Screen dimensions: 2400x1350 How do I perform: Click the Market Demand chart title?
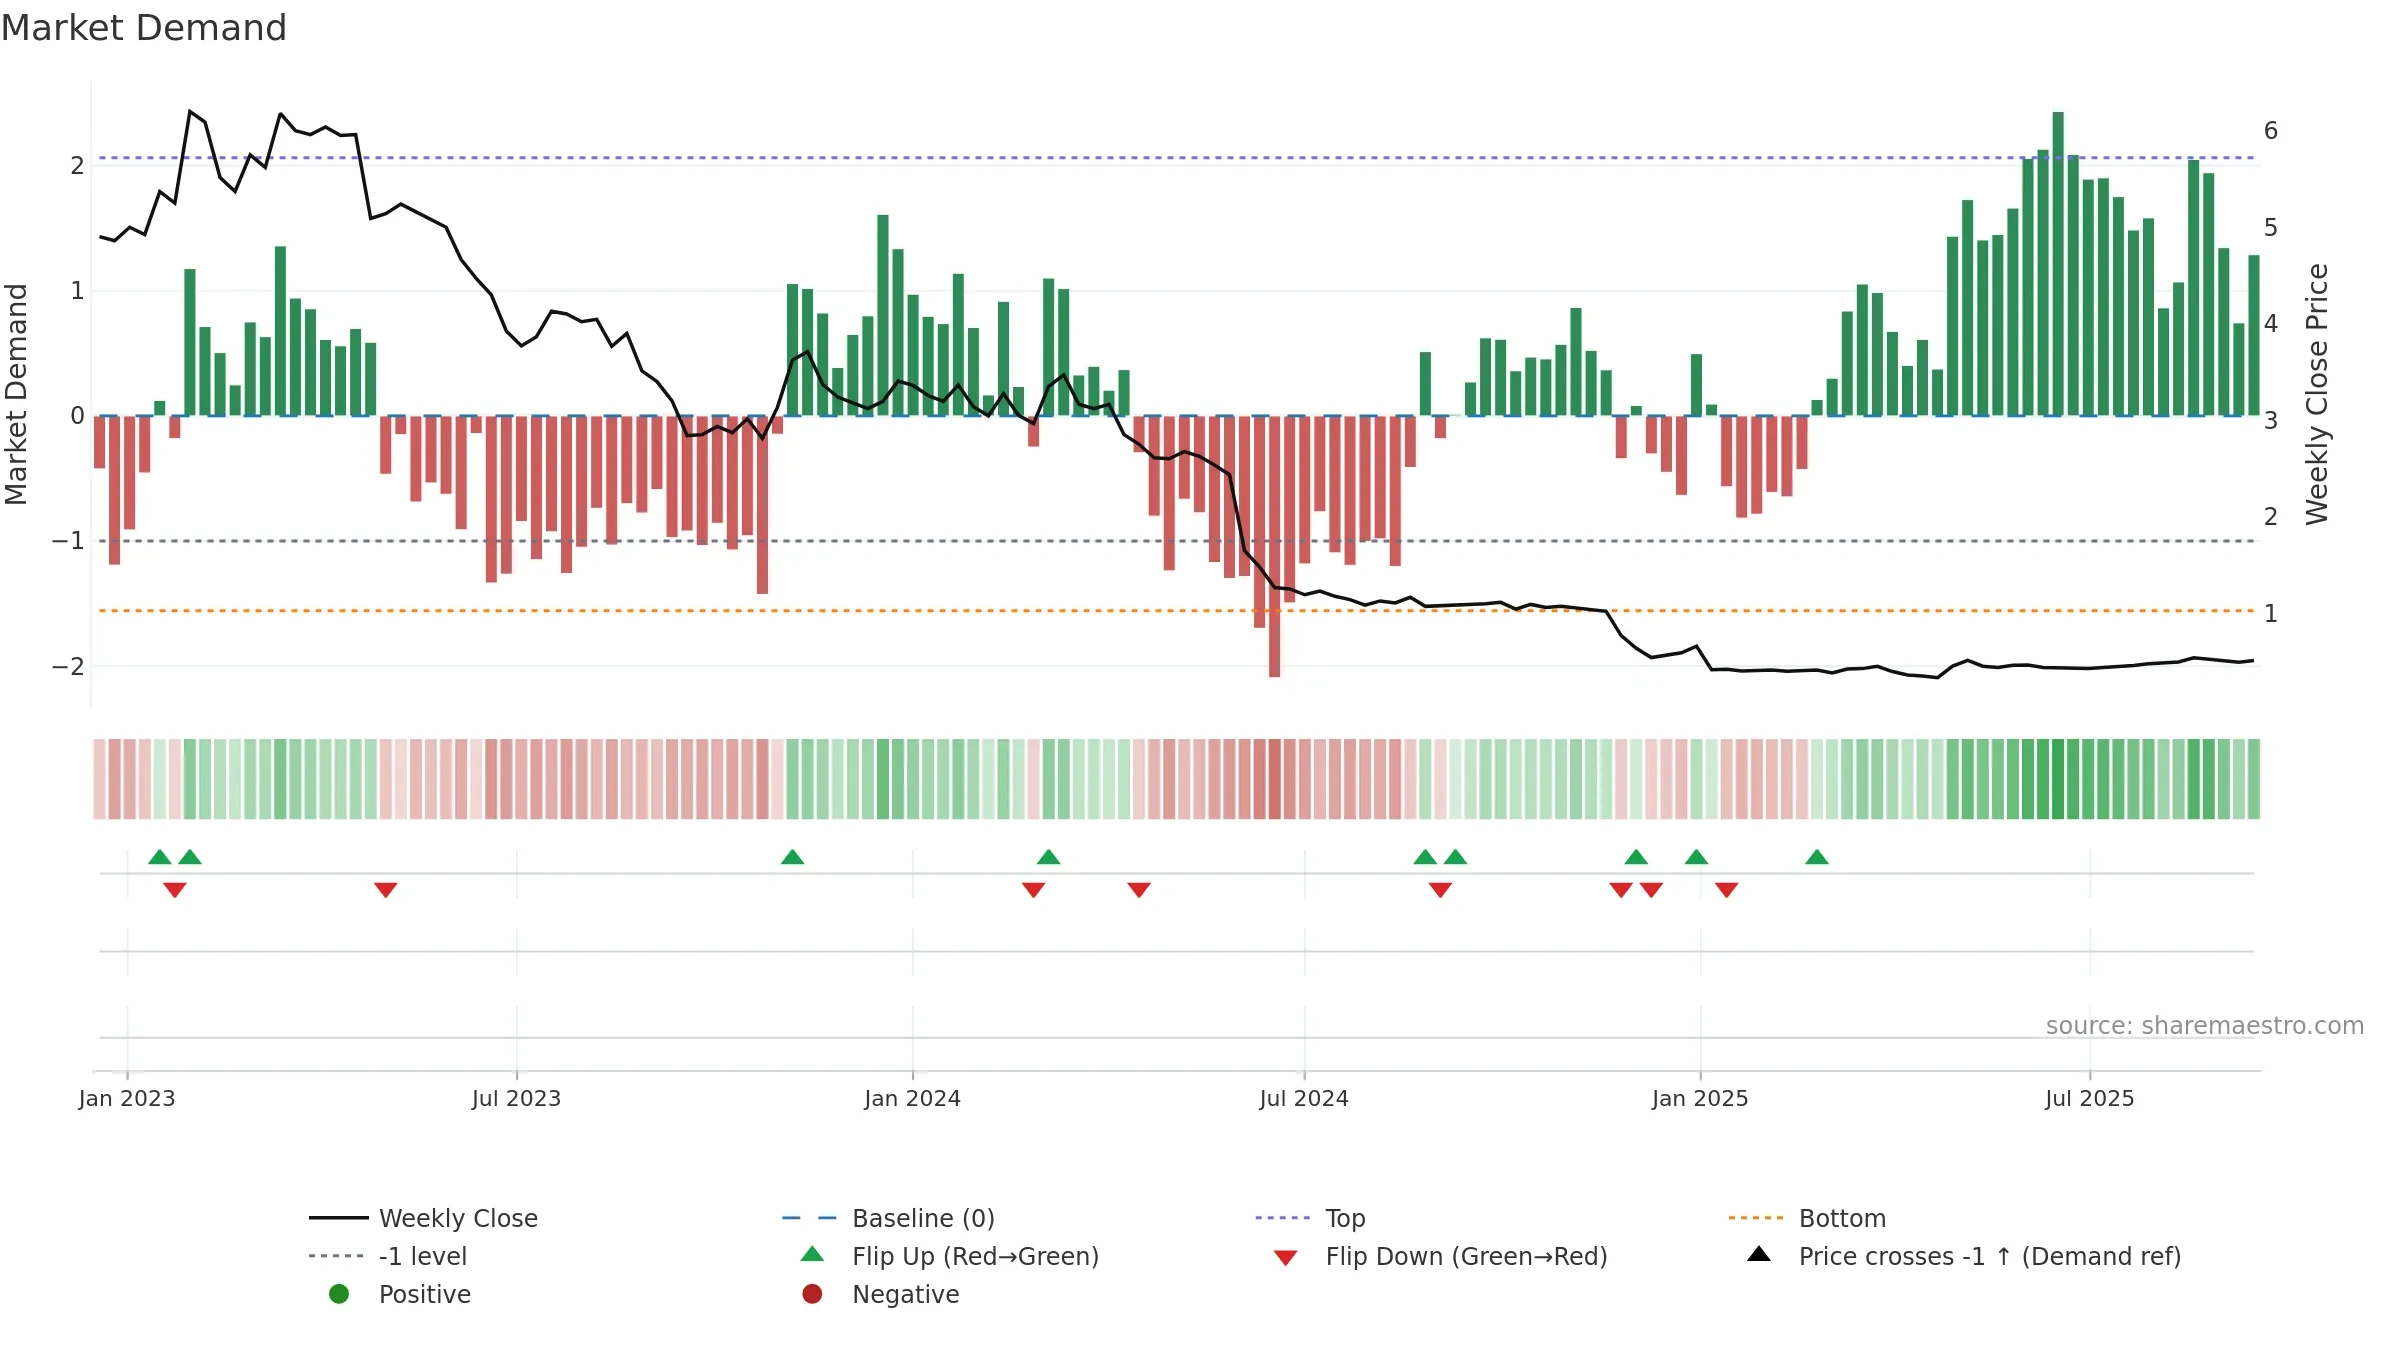144,28
